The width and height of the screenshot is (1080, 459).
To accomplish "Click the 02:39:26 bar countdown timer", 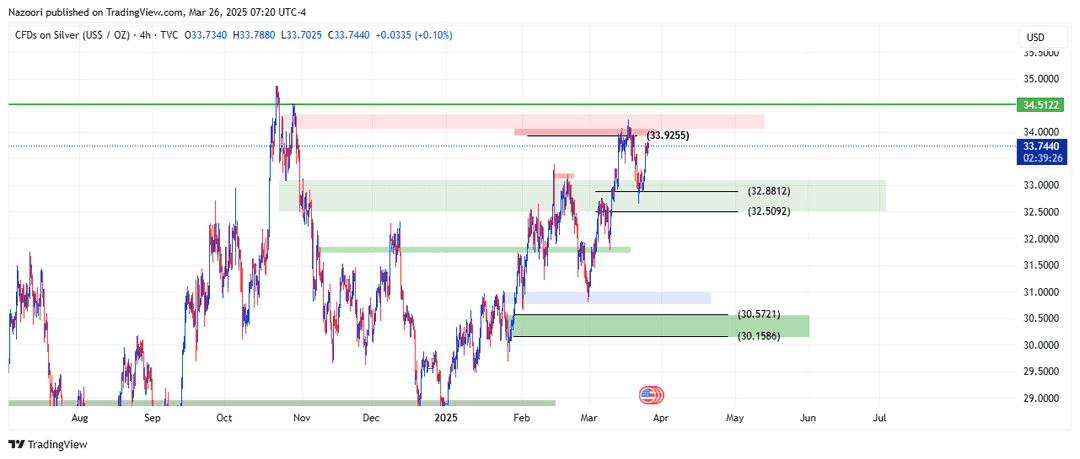I will (x=1041, y=158).
